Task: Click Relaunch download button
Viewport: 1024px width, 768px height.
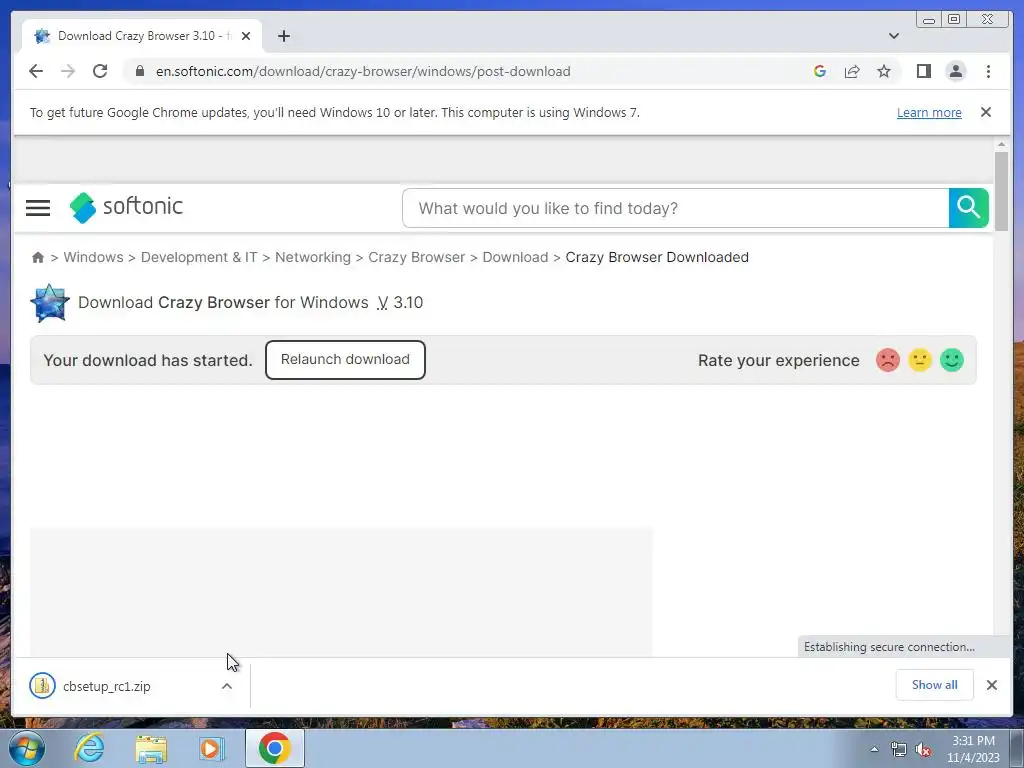Action: pos(345,360)
